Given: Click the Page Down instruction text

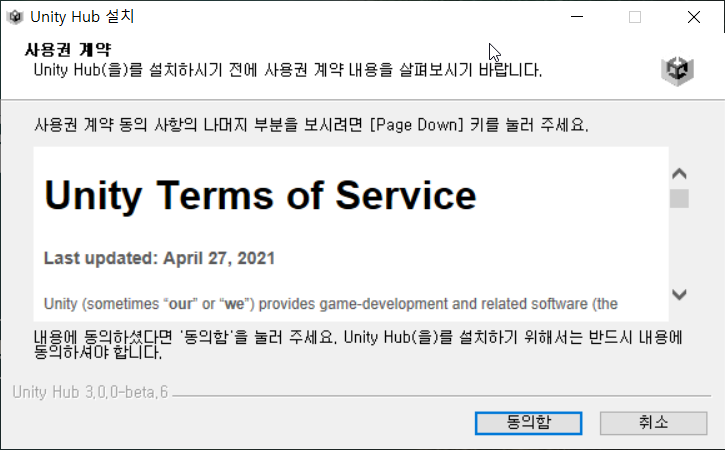Looking at the screenshot, I should 311,125.
